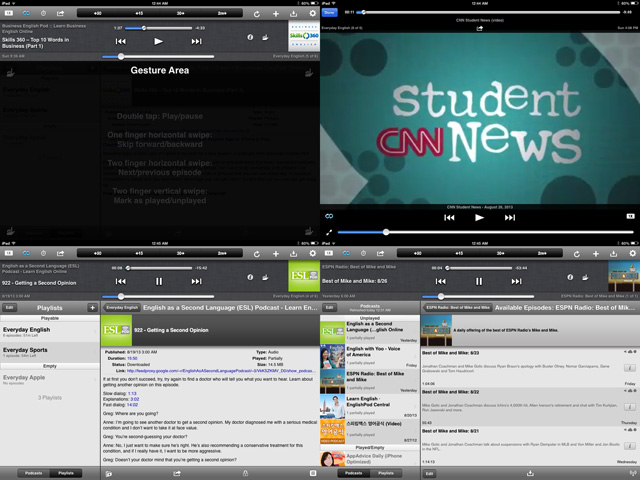
Task: Play Skills 360 episode in top-left screenshot
Action: click(x=158, y=41)
